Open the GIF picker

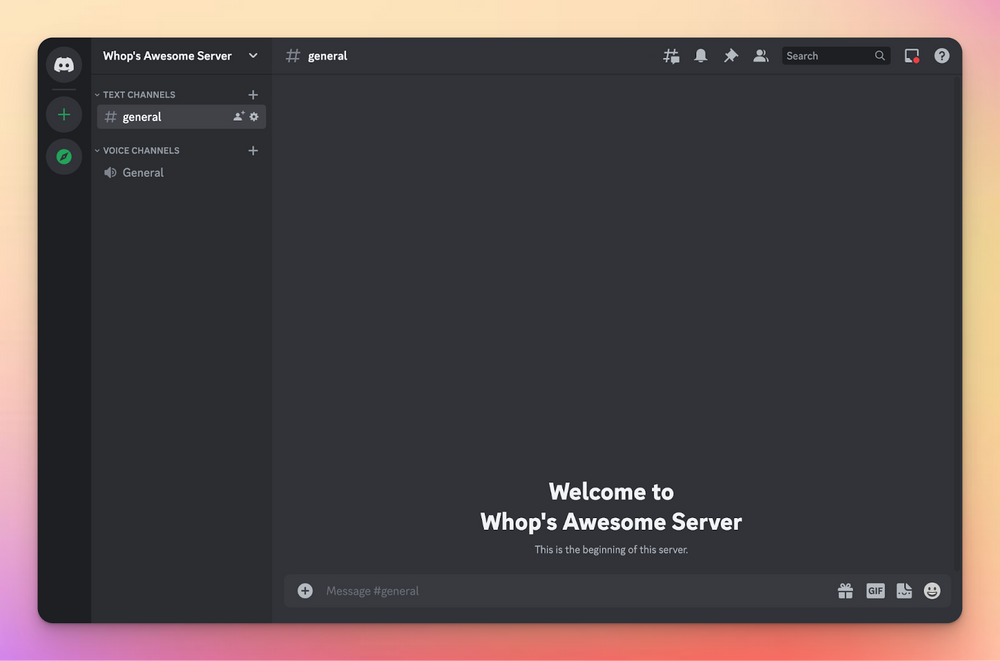tap(875, 591)
